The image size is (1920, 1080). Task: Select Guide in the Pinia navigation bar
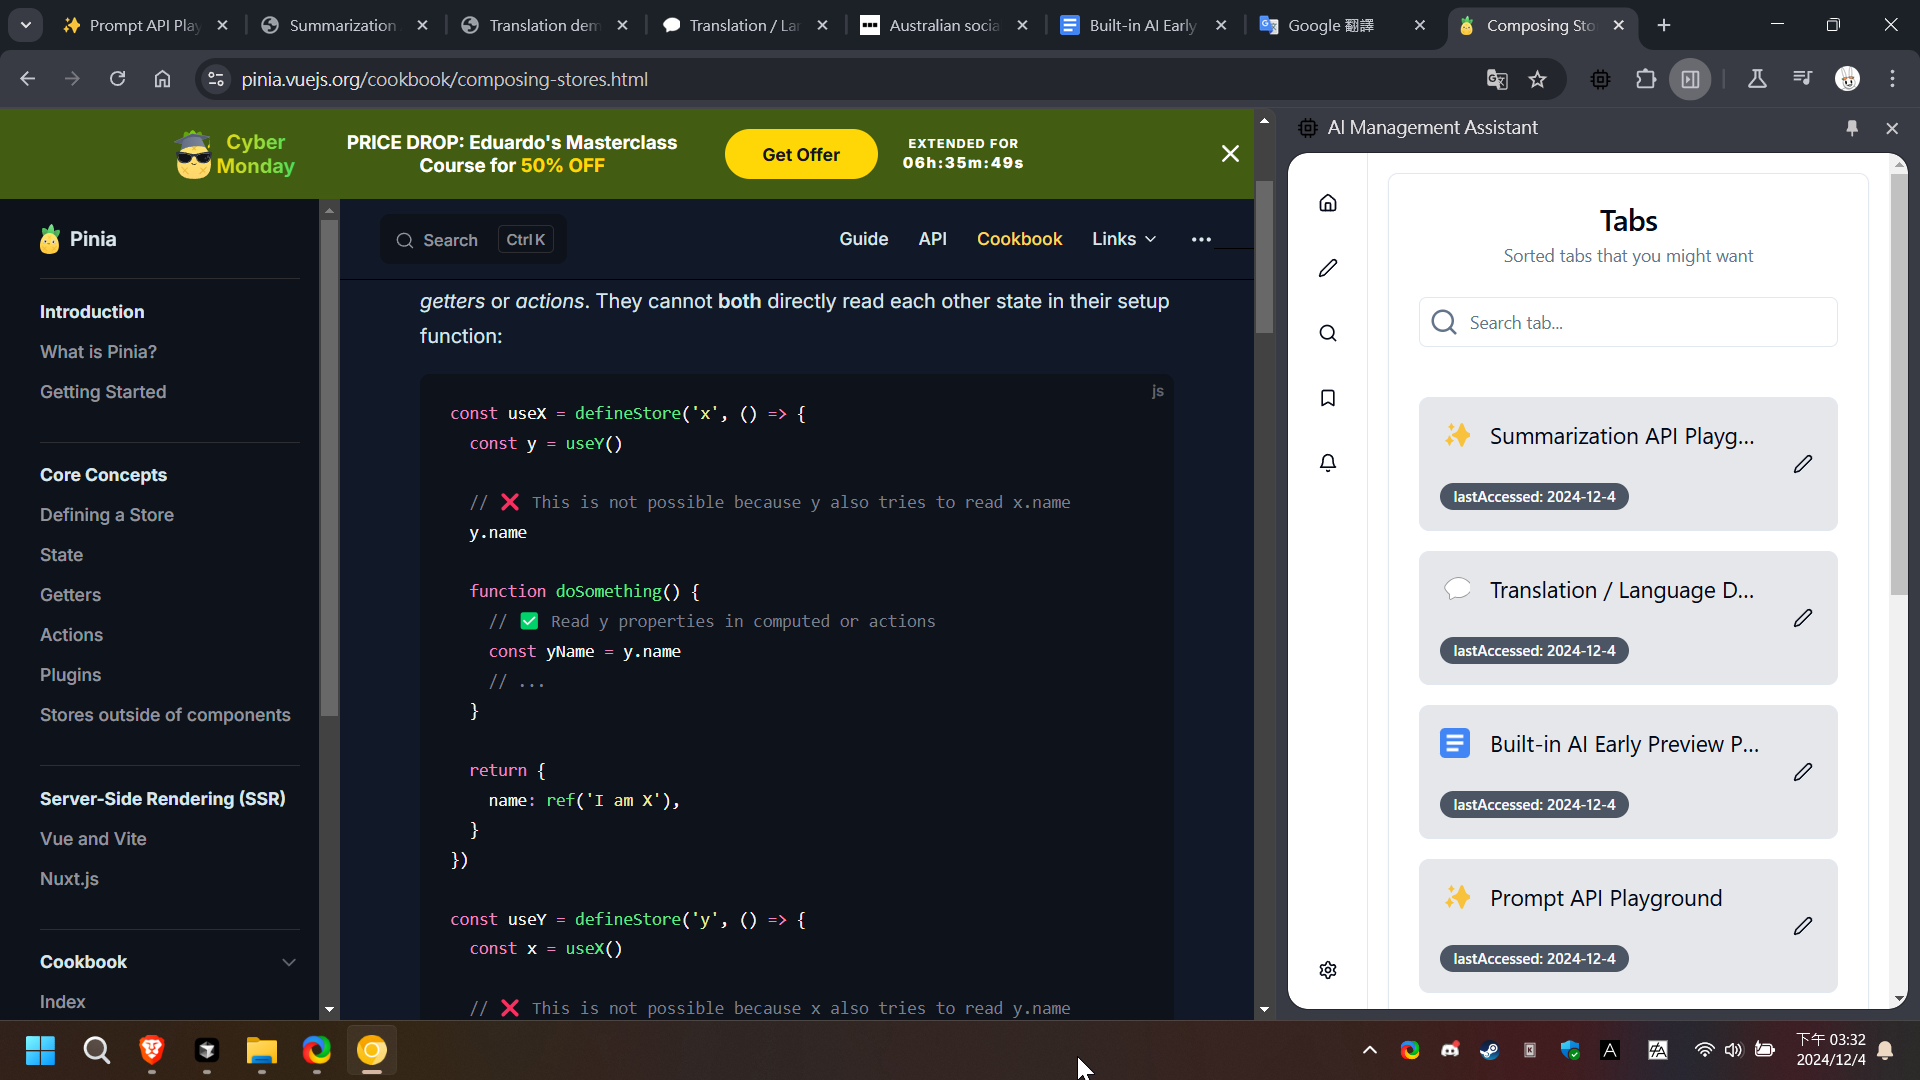(863, 239)
